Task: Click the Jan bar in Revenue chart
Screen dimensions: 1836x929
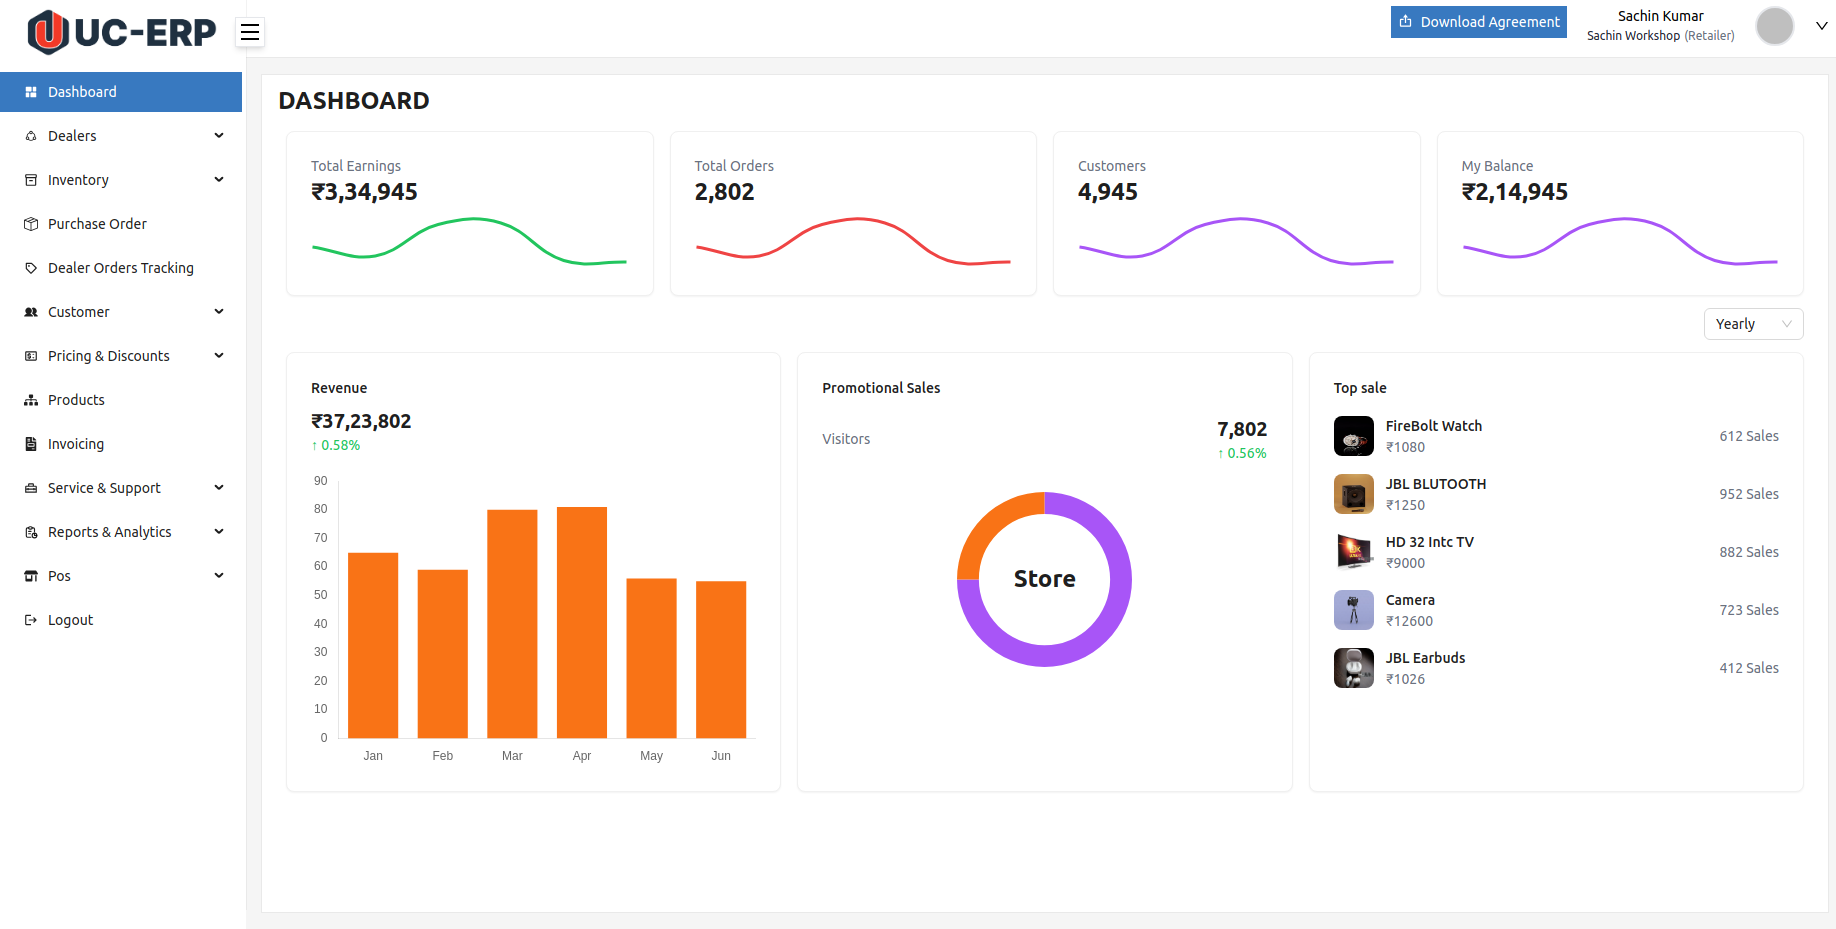Action: pyautogui.click(x=373, y=645)
